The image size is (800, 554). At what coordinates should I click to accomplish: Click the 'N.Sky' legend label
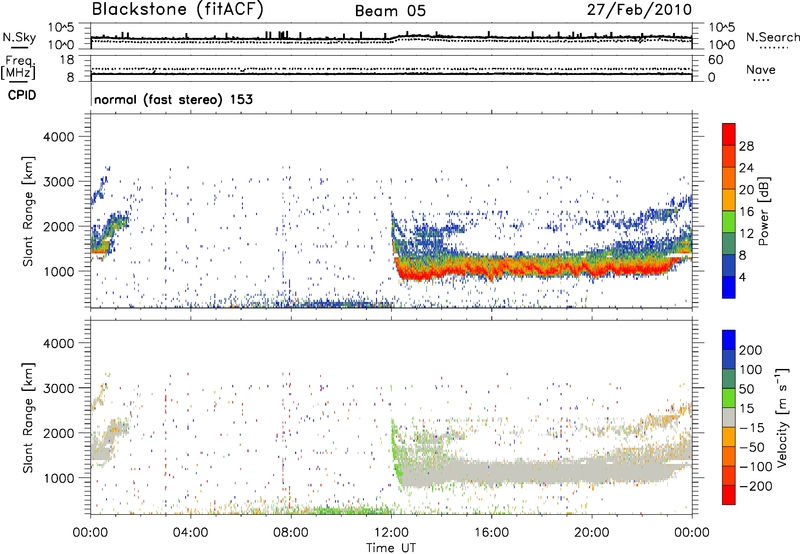coord(19,37)
